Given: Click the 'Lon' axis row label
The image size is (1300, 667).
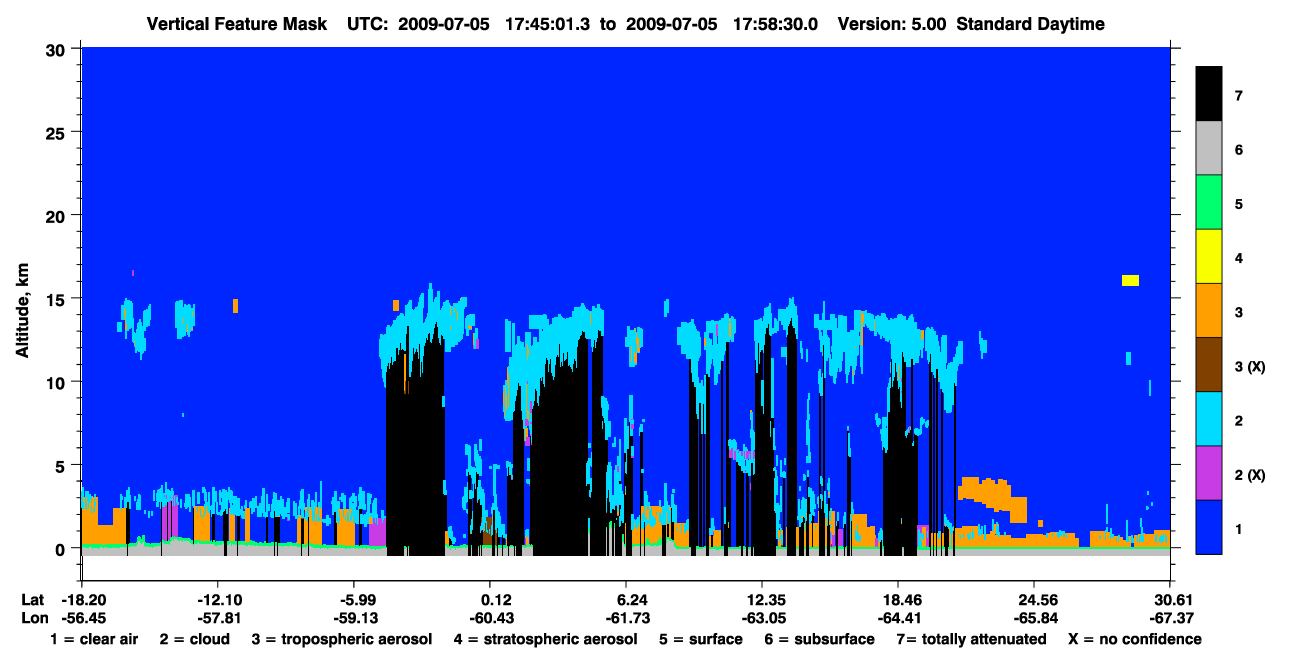Looking at the screenshot, I should tap(33, 618).
